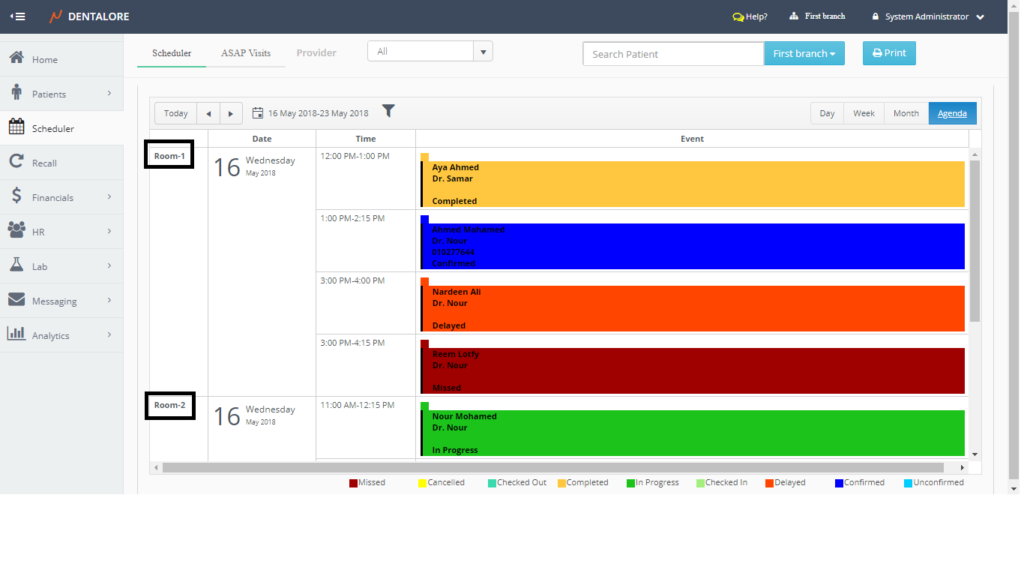Open the First branch dropdown button
The image size is (1024, 576).
click(804, 54)
